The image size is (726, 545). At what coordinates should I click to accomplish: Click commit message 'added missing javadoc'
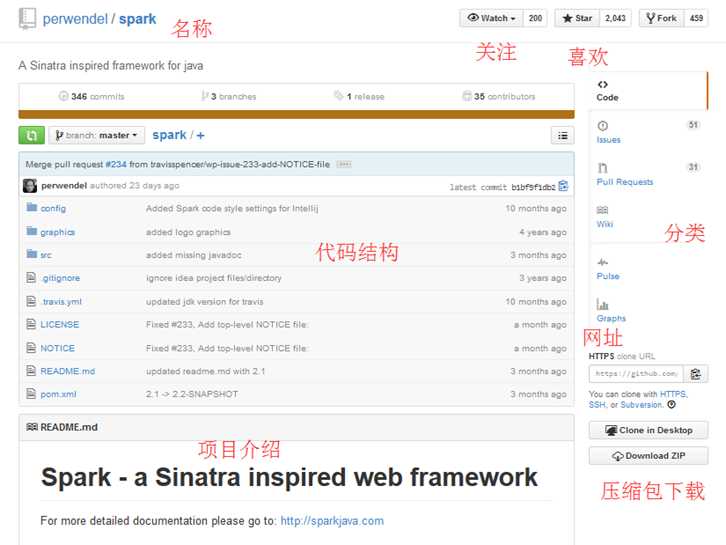tap(194, 255)
